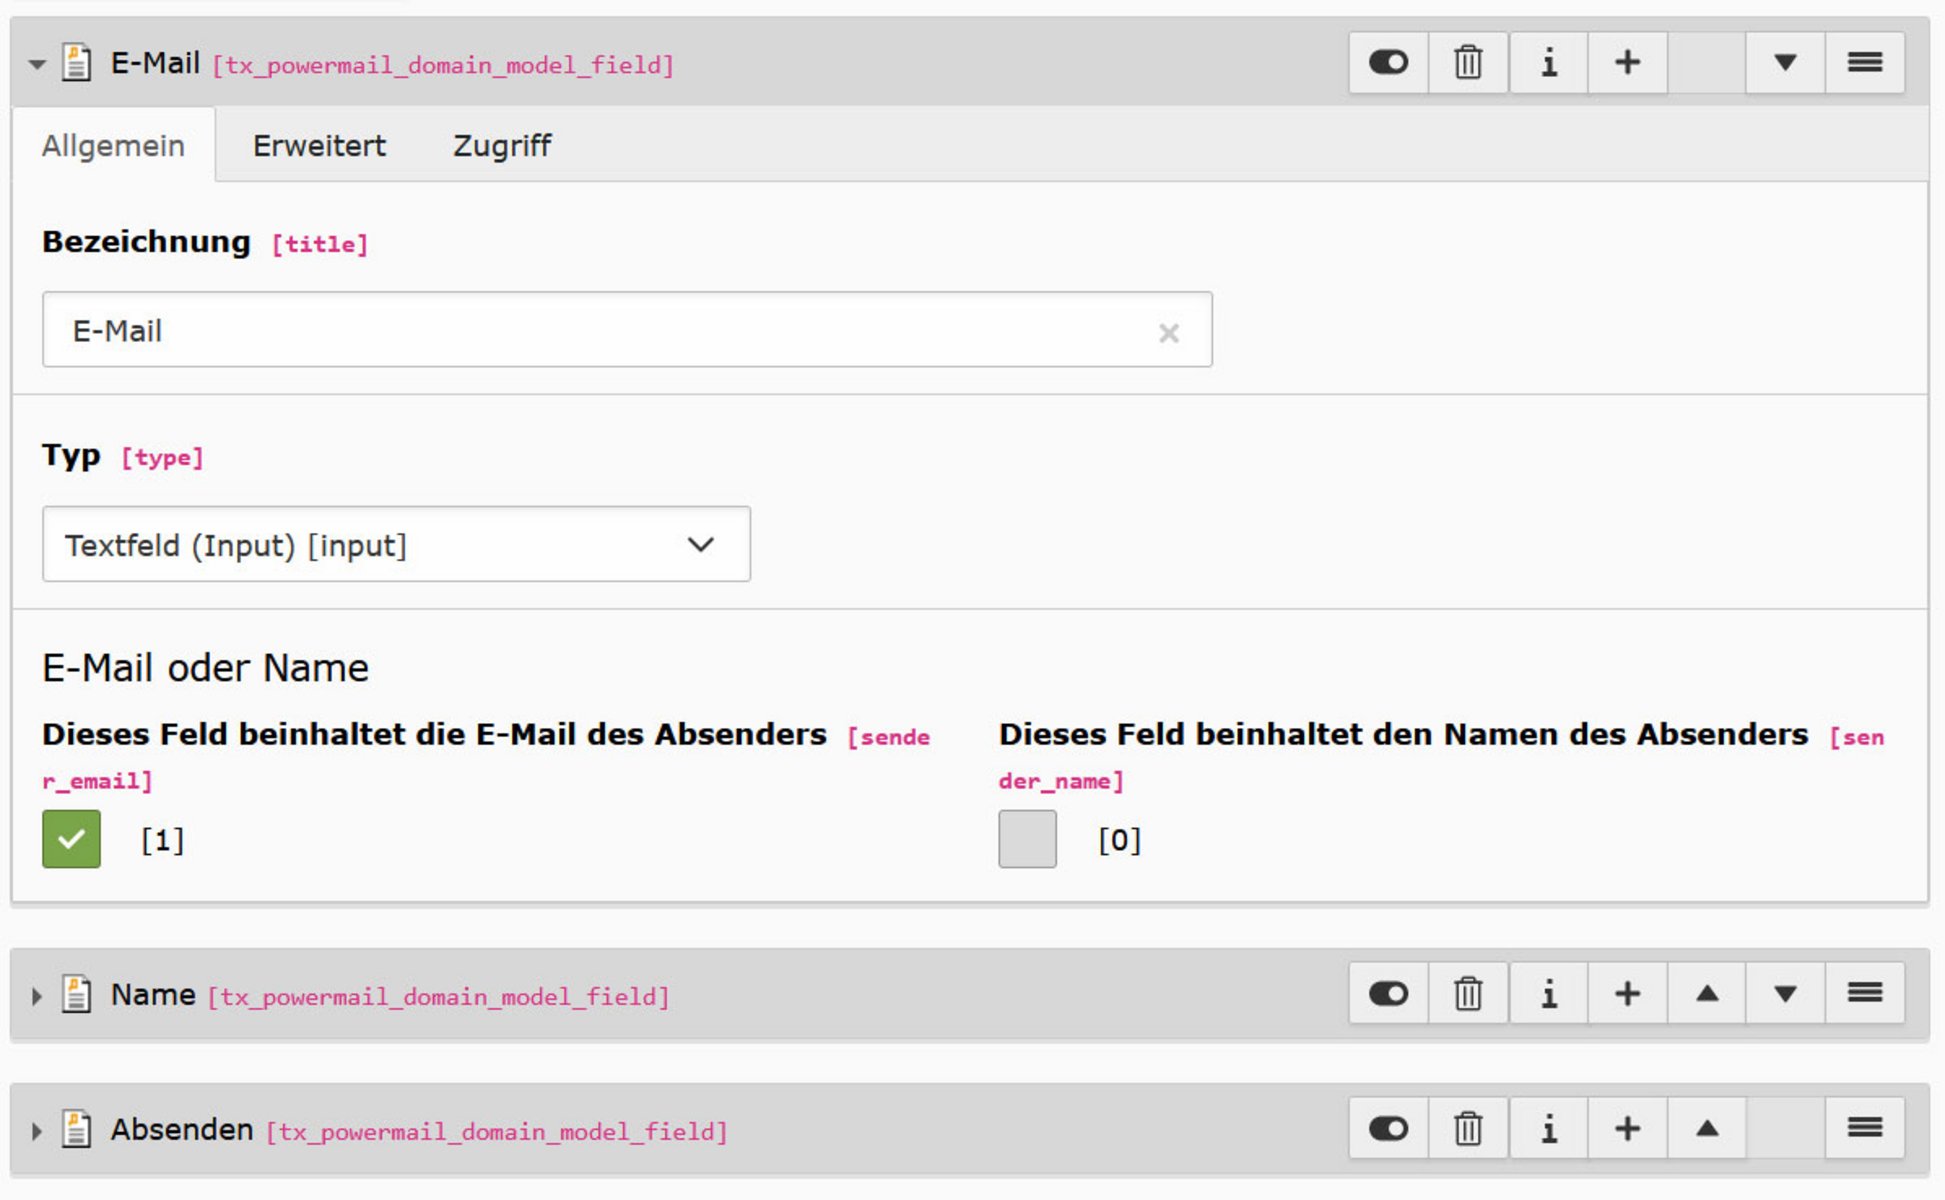Grab the drag handle of Name record
This screenshot has height=1200, width=1945.
[x=1864, y=993]
